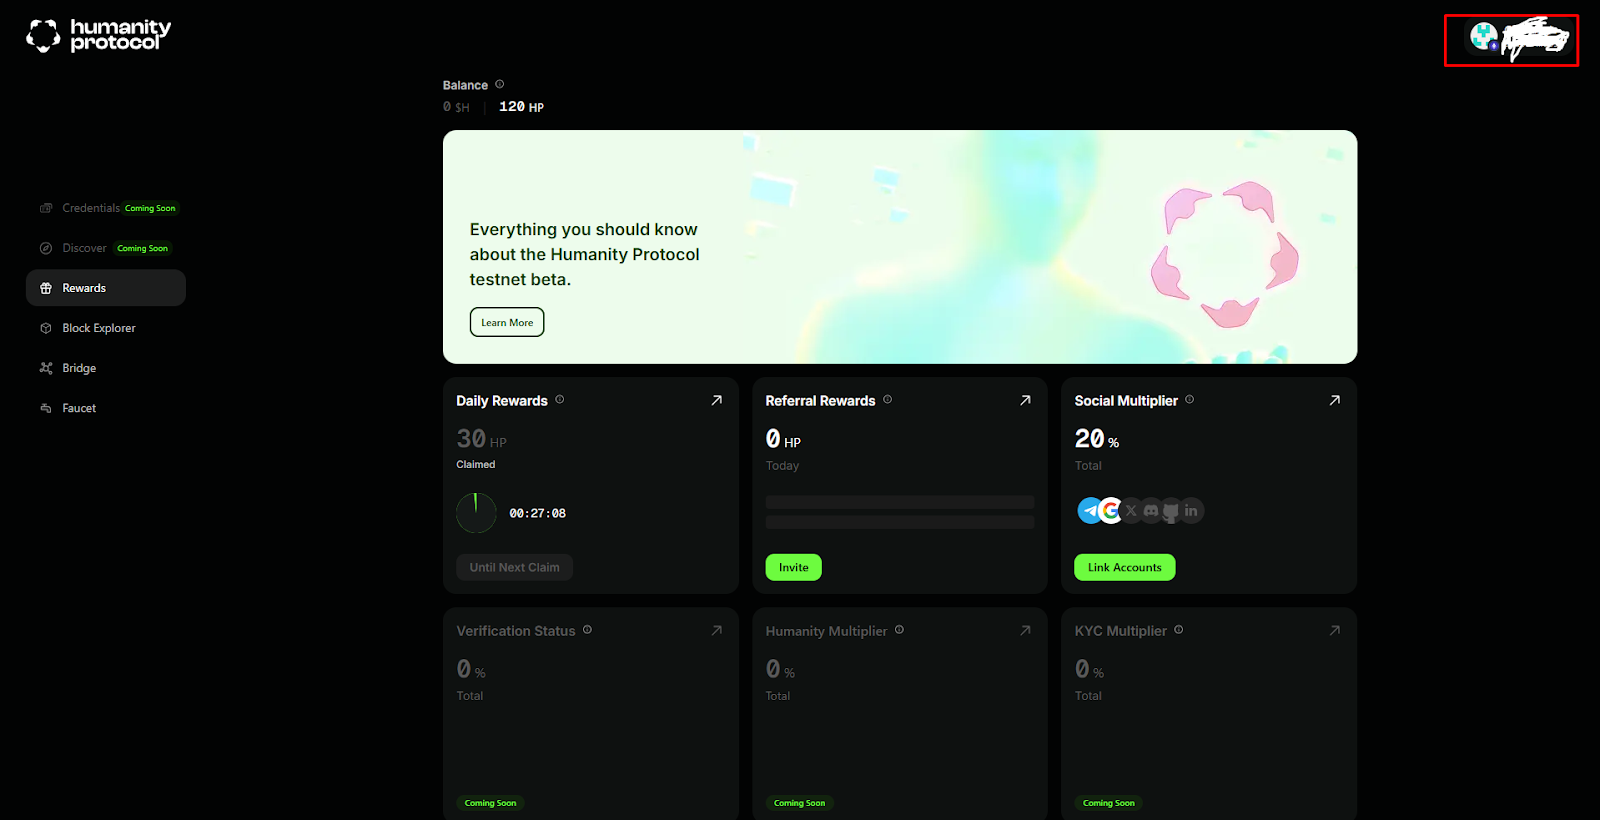Click the 30 HP Claimed value
1600x820 pixels.
click(x=482, y=439)
